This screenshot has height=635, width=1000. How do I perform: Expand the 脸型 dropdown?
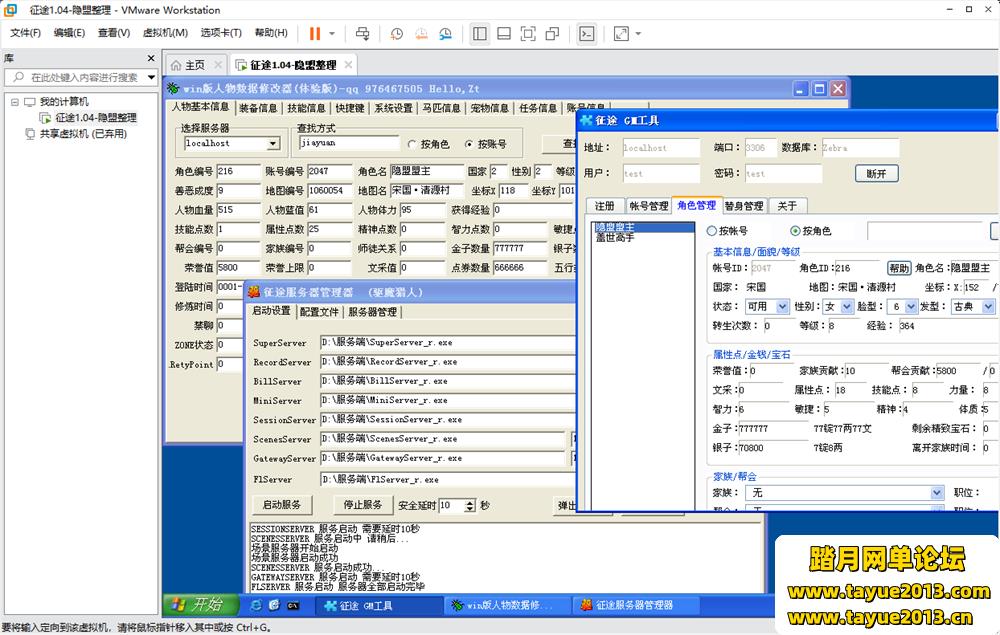(911, 307)
